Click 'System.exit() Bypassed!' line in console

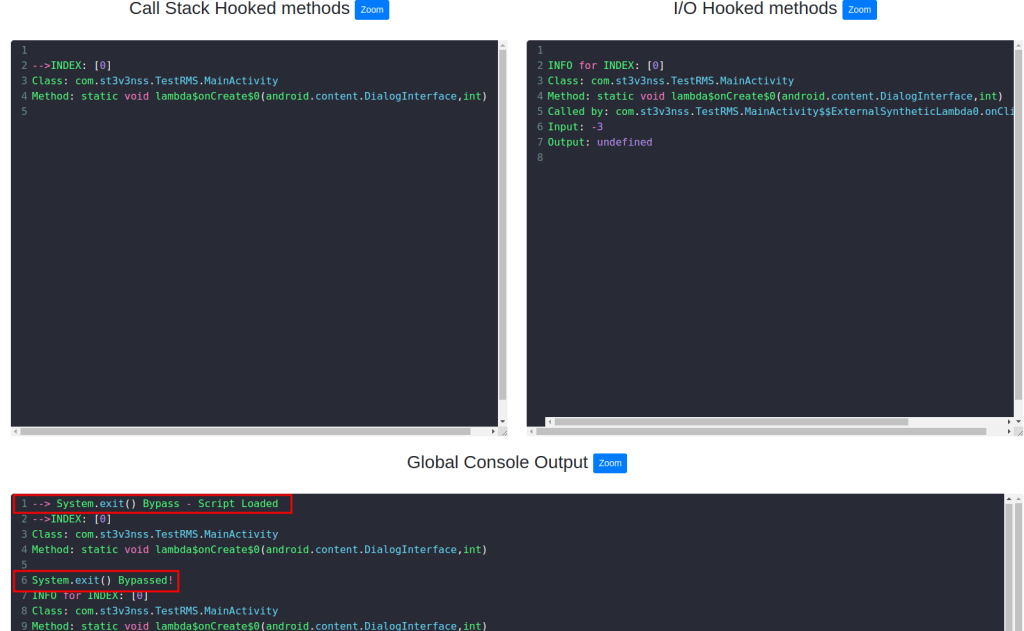click(x=102, y=580)
